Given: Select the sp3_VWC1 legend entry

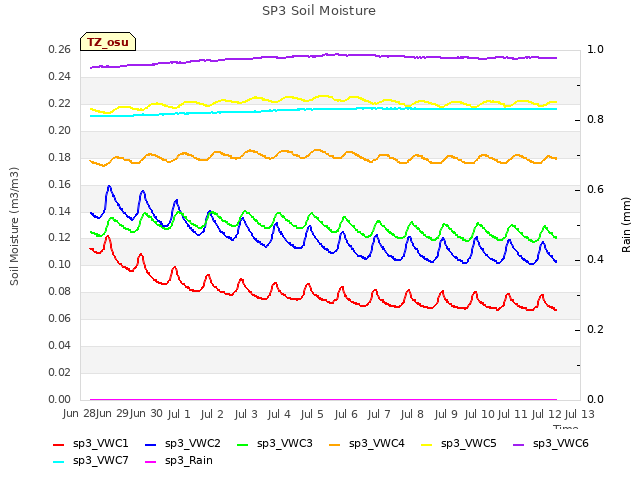Looking at the screenshot, I should 91,444.
